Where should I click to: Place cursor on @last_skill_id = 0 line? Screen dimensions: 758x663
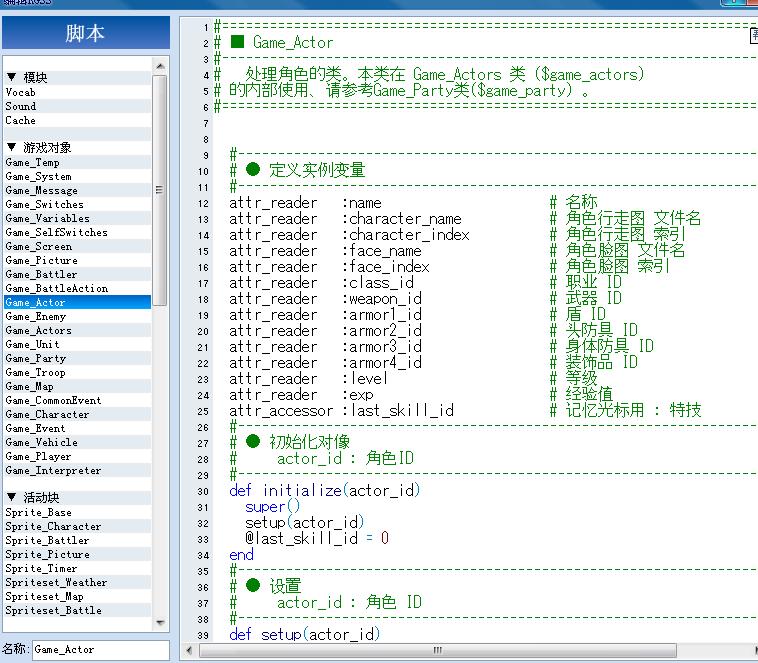pos(317,538)
